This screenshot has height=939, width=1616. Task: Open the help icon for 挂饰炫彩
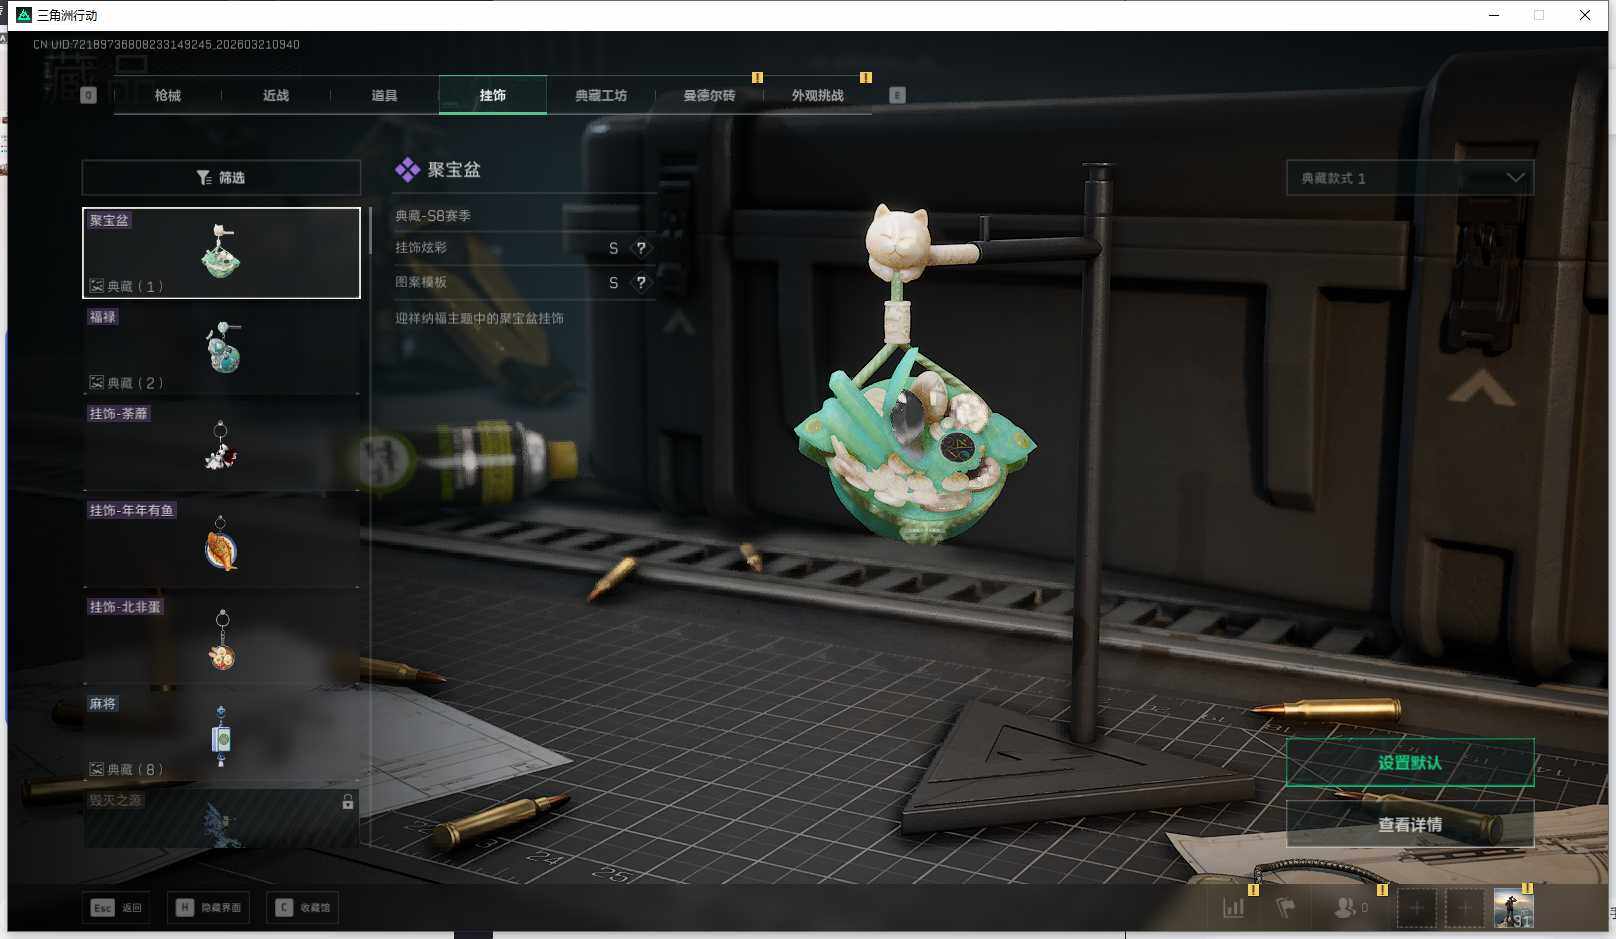641,248
